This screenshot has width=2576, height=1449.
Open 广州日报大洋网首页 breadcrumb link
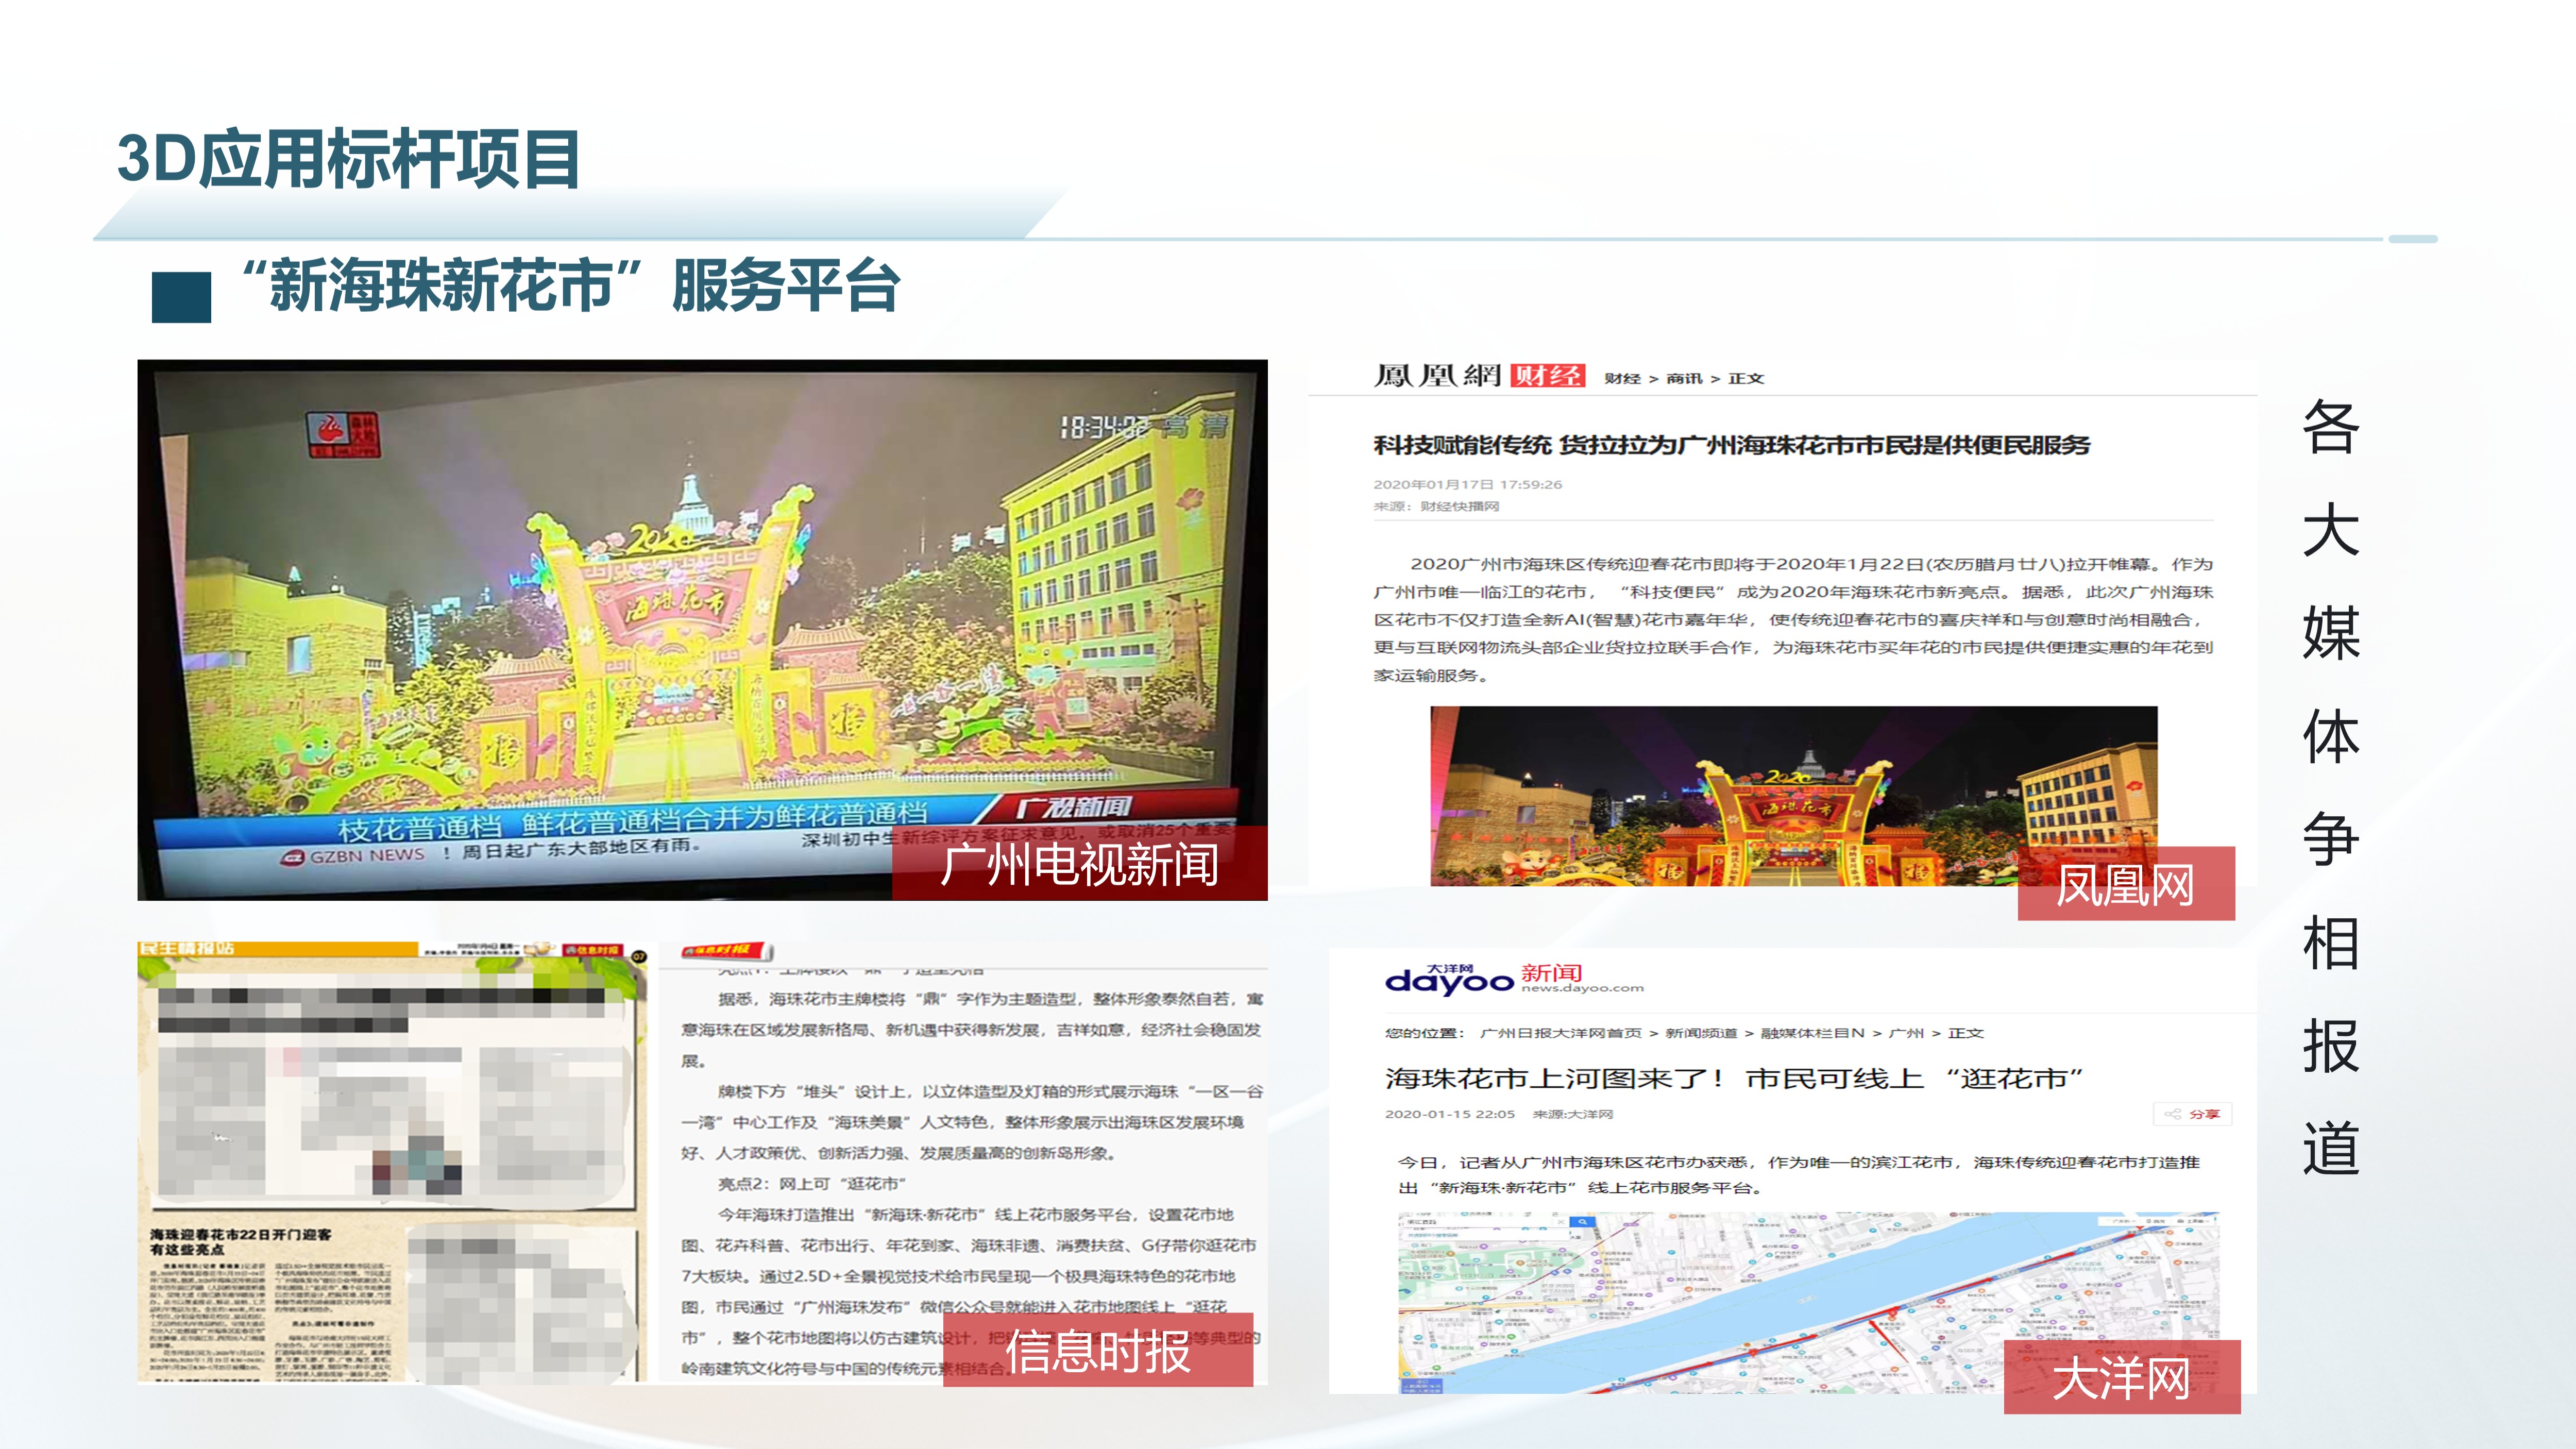coord(1560,1033)
